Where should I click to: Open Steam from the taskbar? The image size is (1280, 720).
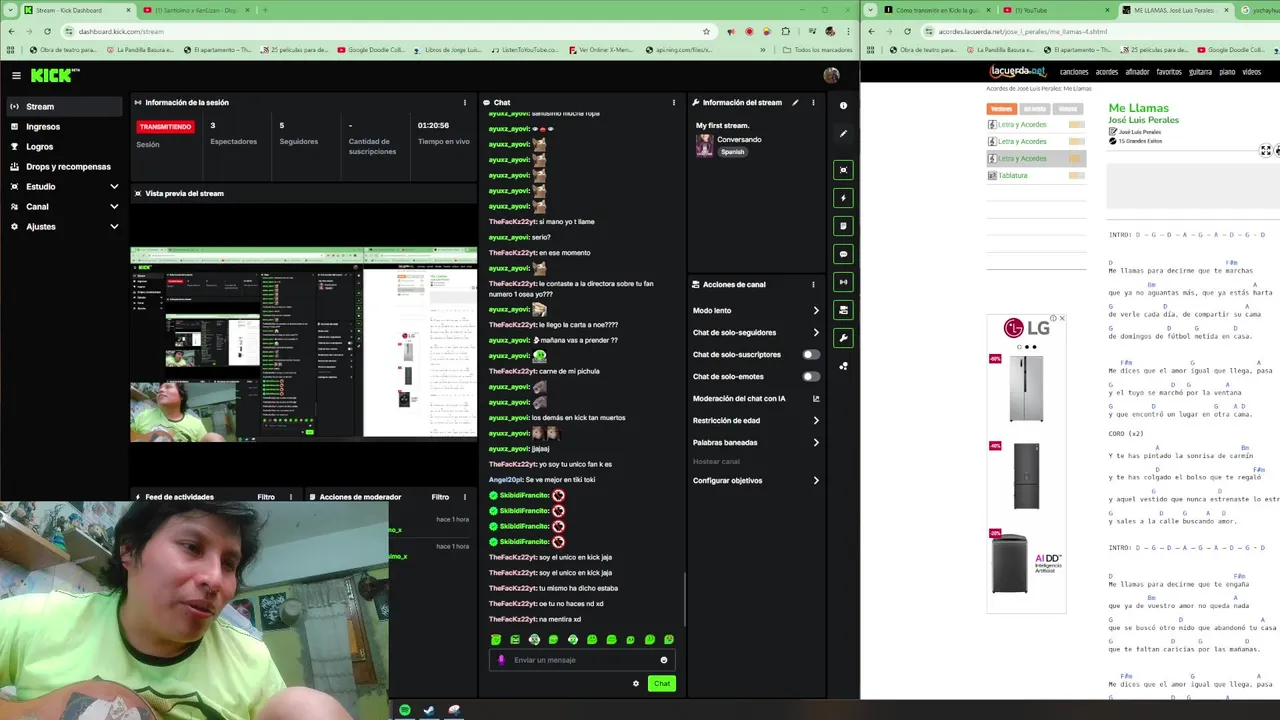[429, 710]
